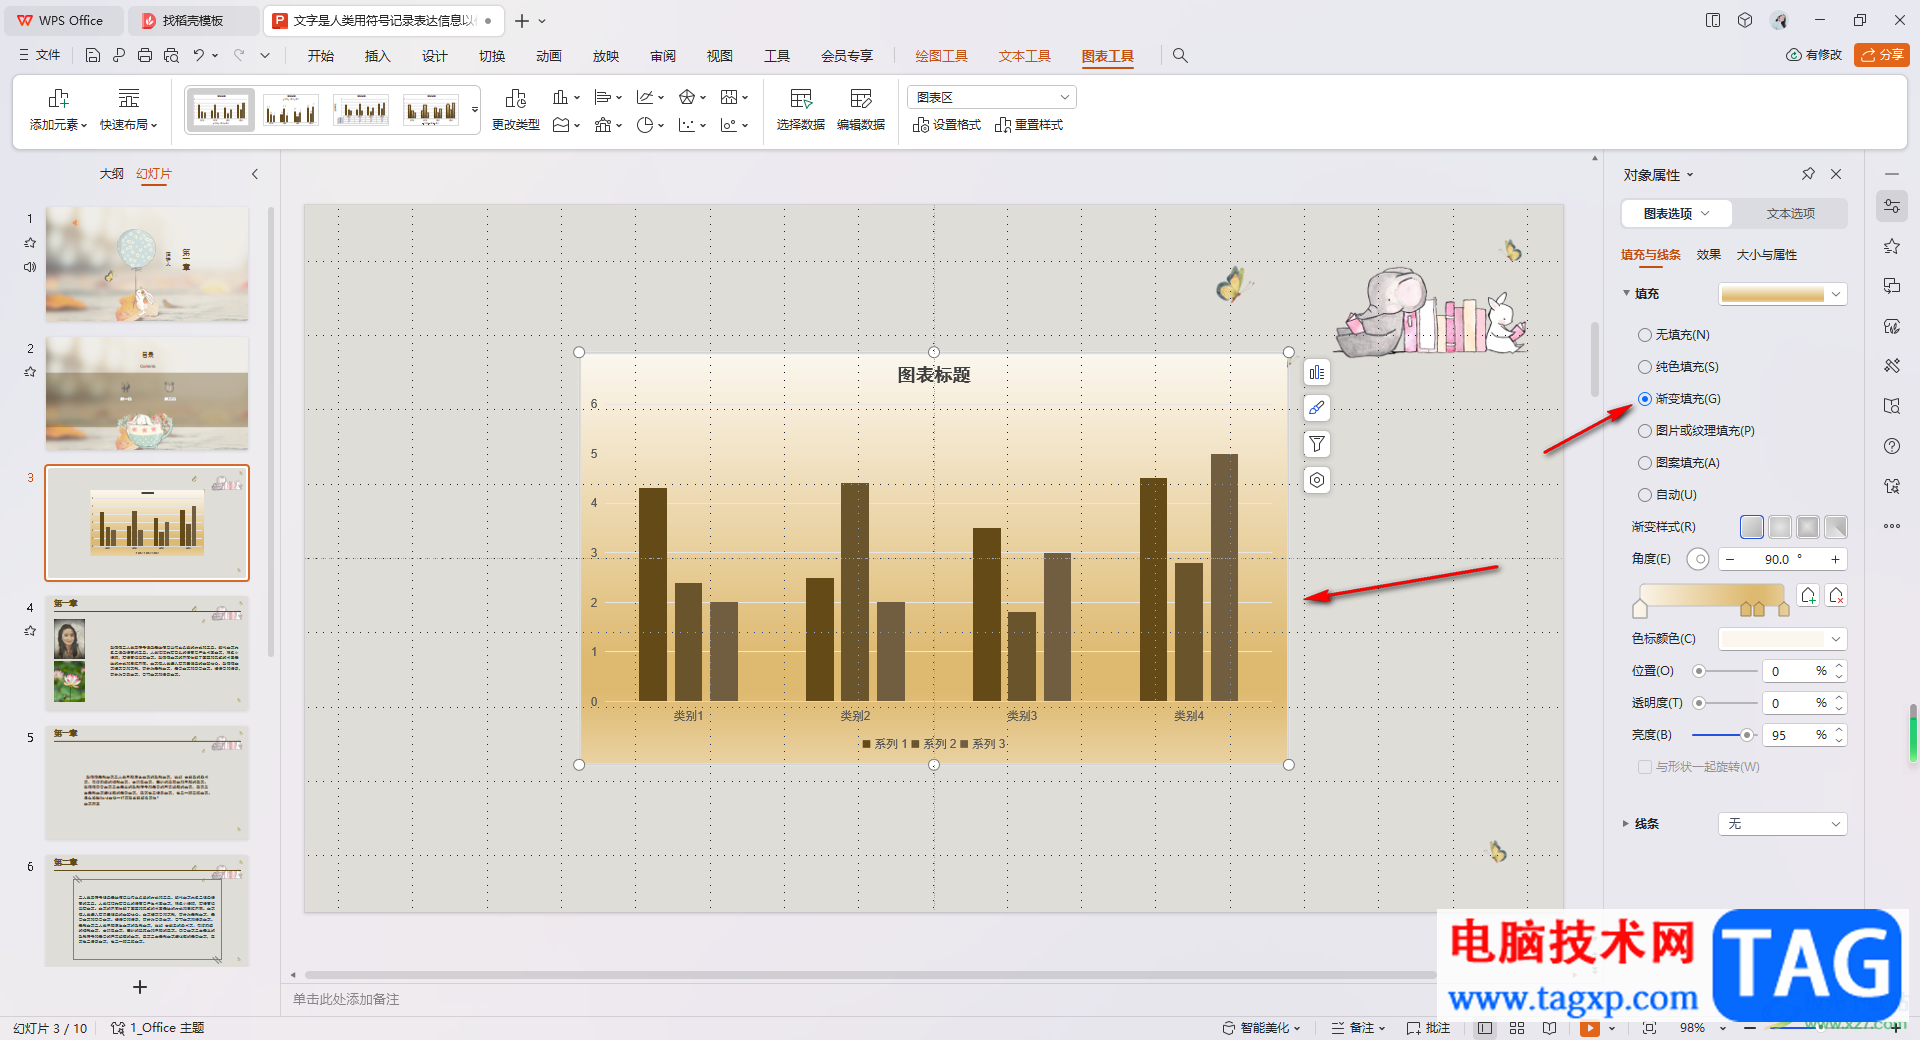Image resolution: width=1920 pixels, height=1040 pixels.
Task: Click Comments (批注) in status bar
Action: pyautogui.click(x=1428, y=1028)
